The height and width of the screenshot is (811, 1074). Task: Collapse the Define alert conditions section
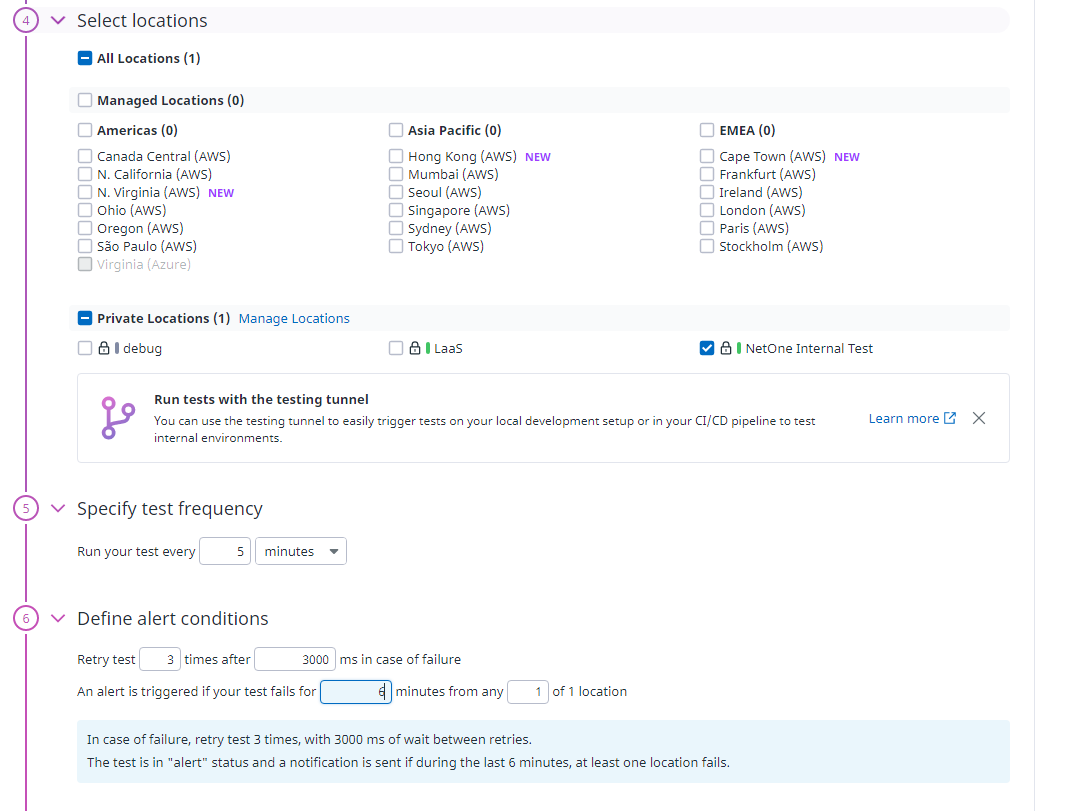[x=58, y=619]
